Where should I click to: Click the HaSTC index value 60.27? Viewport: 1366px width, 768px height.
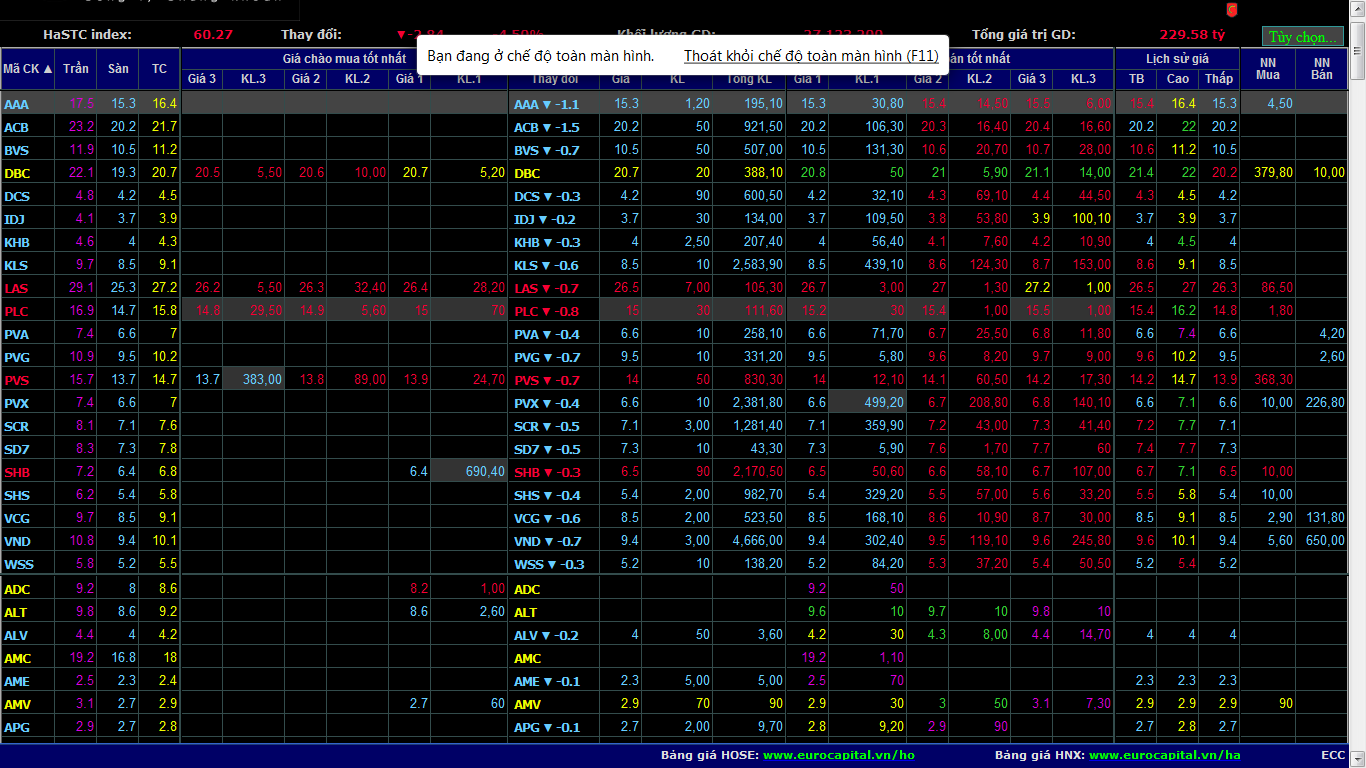(x=213, y=34)
